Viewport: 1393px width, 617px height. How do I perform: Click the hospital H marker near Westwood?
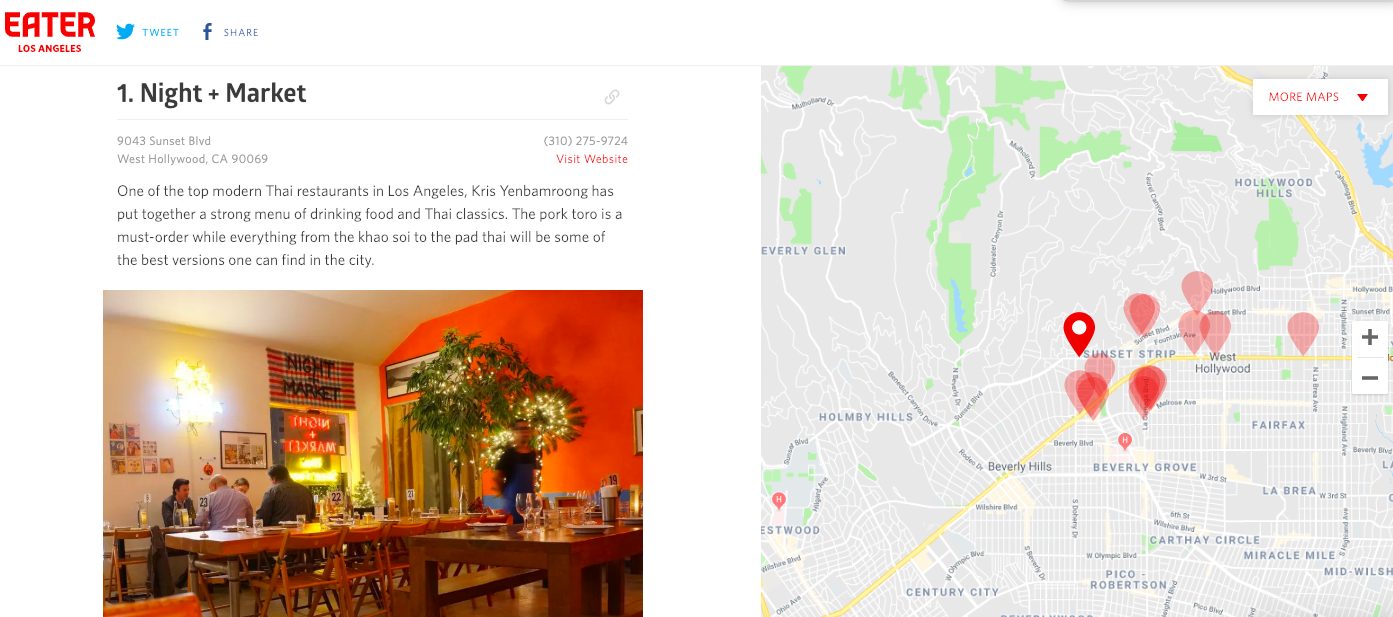[779, 500]
